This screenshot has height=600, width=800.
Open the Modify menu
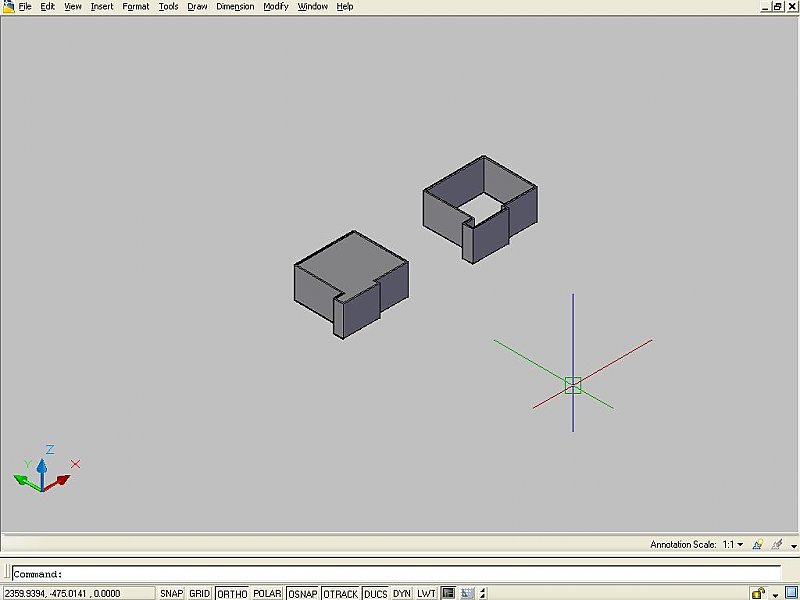276,7
